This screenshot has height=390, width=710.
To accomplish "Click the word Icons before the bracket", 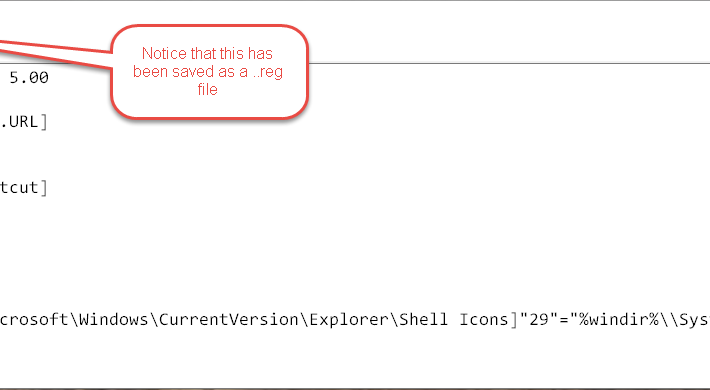I will [484, 319].
